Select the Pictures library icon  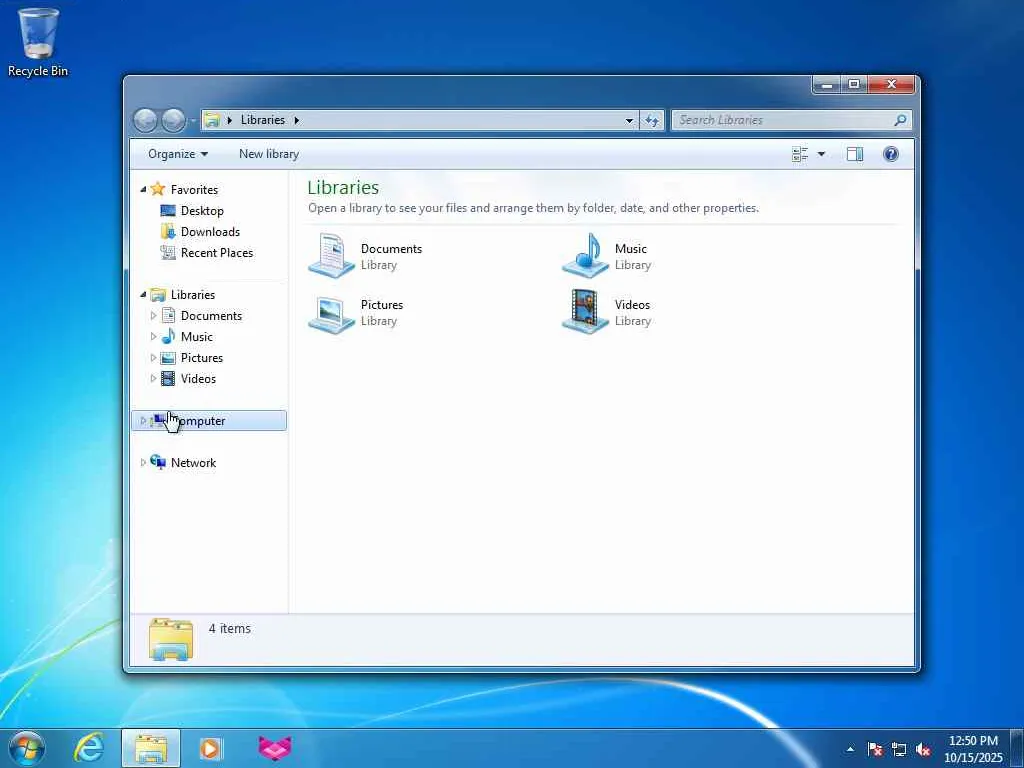[331, 313]
